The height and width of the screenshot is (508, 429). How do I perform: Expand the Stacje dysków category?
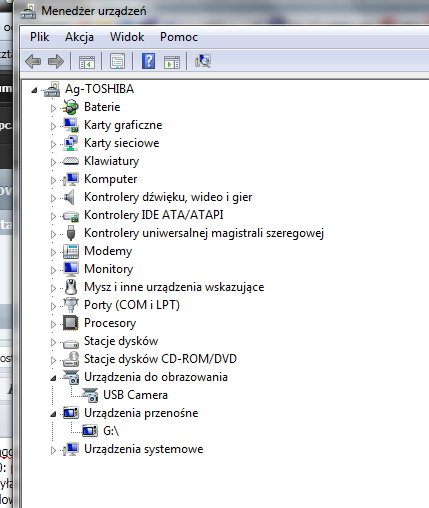pos(53,342)
